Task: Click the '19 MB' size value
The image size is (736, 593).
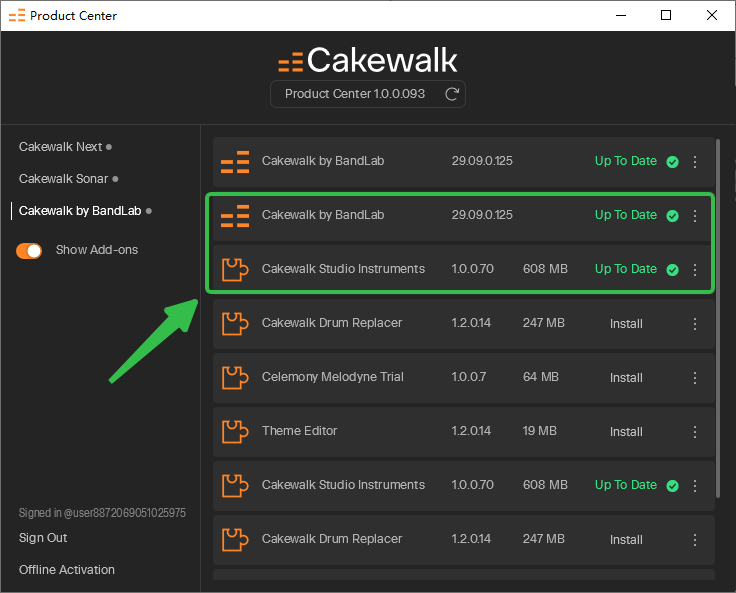Action: (539, 431)
